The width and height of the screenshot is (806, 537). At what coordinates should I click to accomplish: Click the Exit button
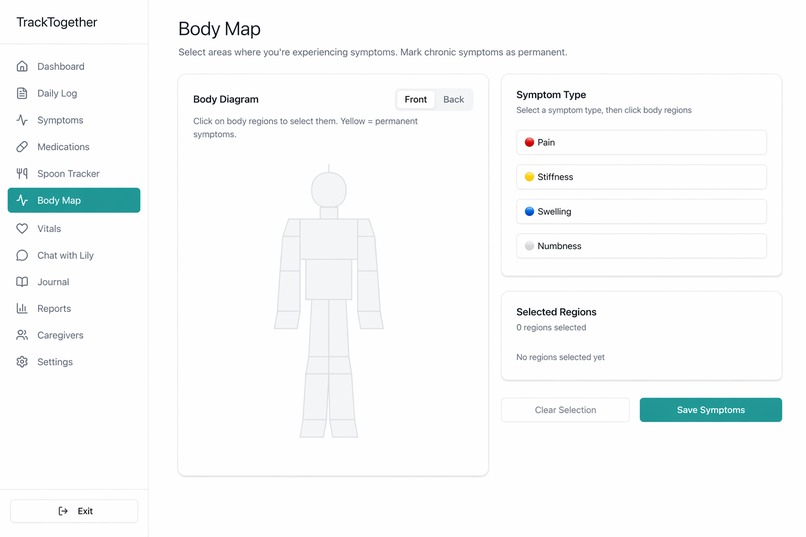click(x=74, y=511)
